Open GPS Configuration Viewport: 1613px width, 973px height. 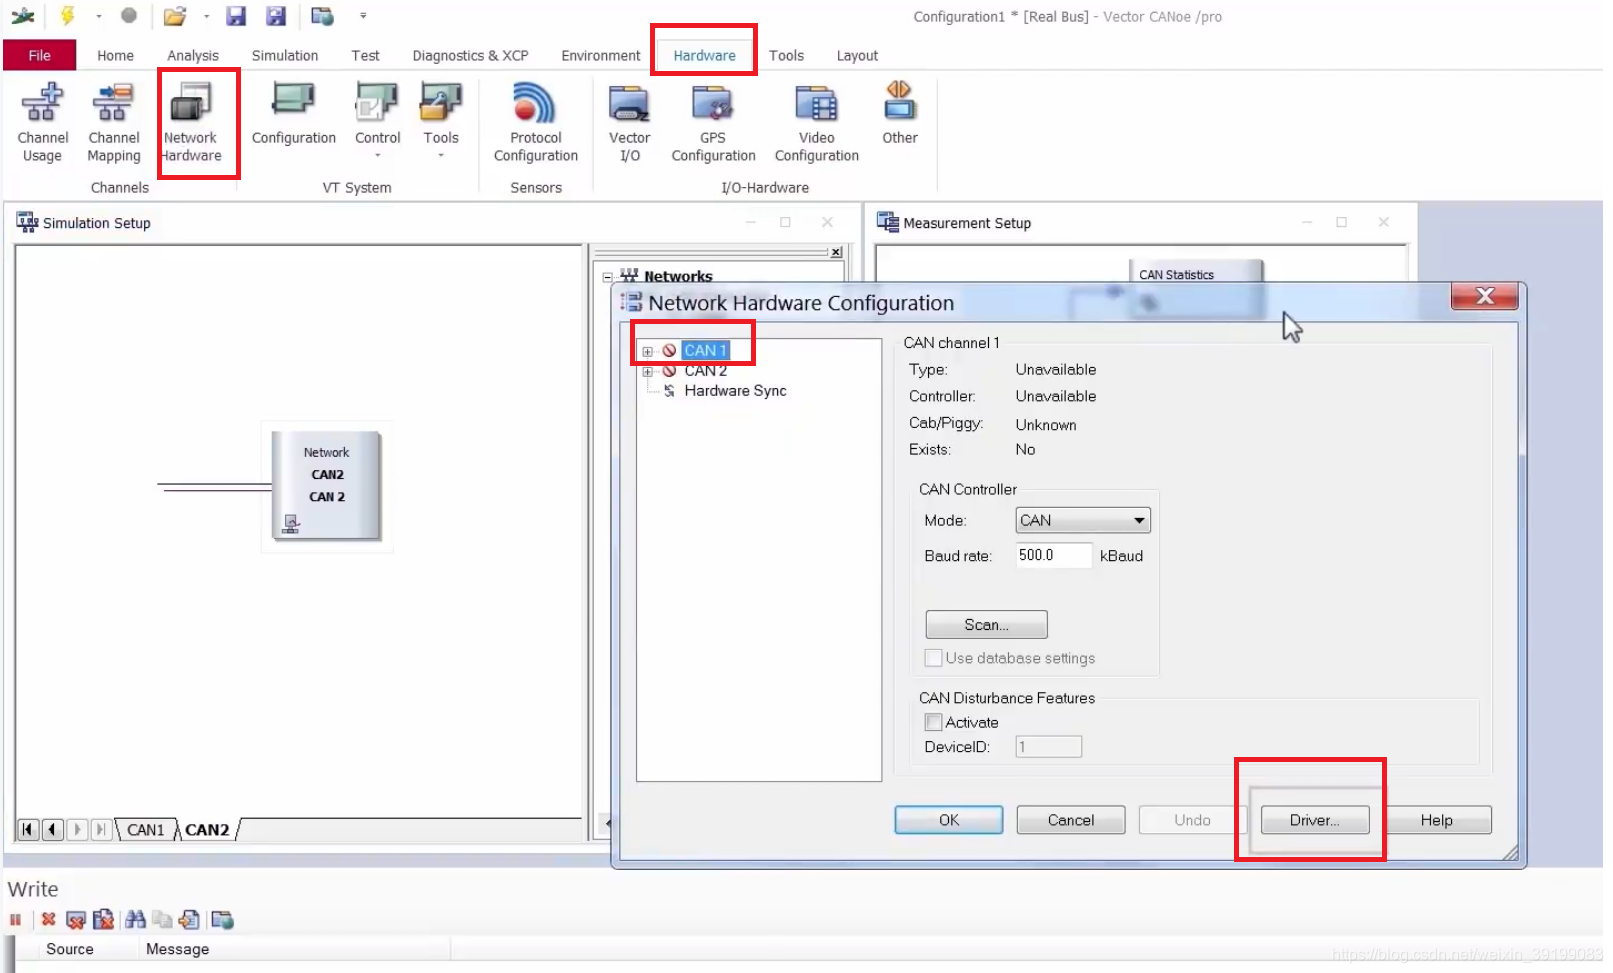713,122
